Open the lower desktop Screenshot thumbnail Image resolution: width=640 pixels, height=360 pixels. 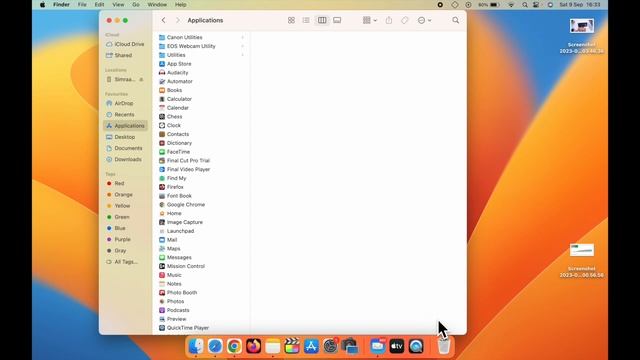coord(582,250)
